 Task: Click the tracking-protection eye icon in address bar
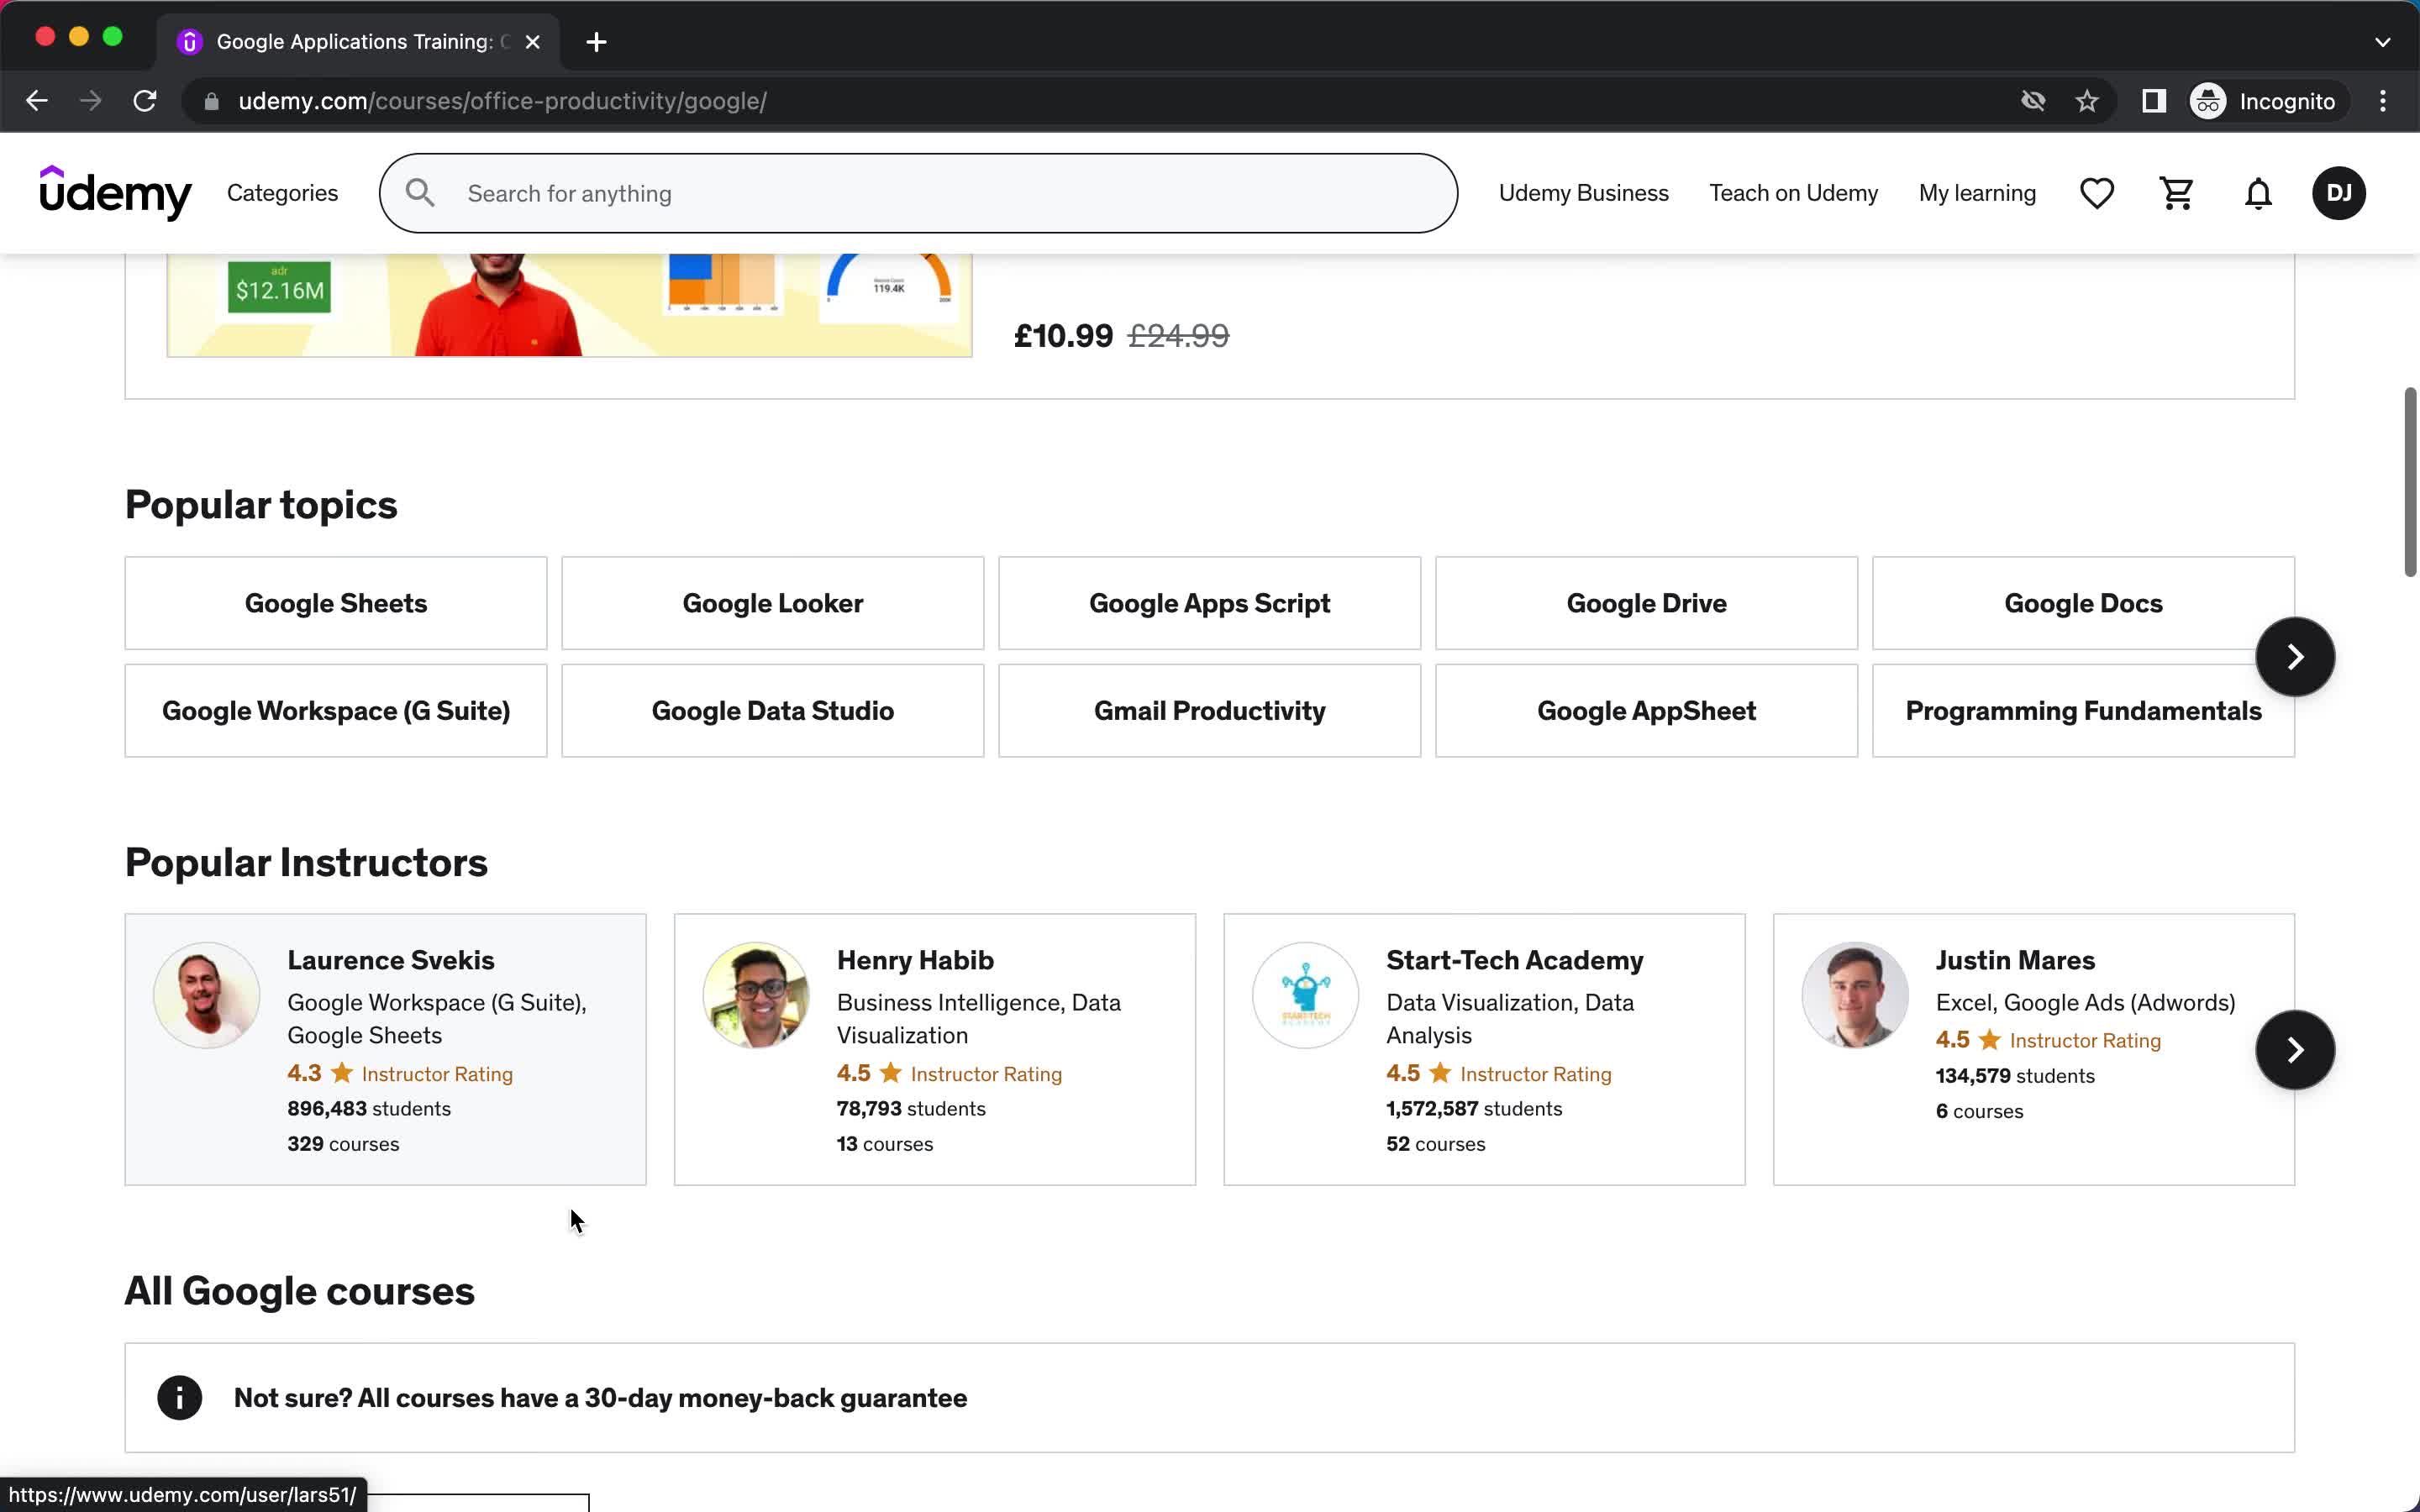point(2032,101)
